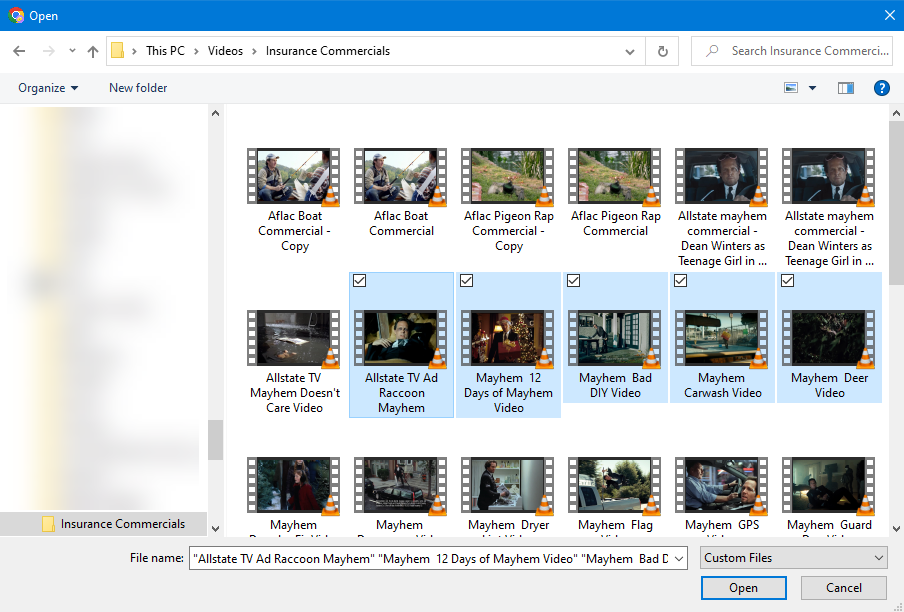Click the file list scroll down arrow
The image size is (904, 612).
pyautogui.click(x=897, y=528)
